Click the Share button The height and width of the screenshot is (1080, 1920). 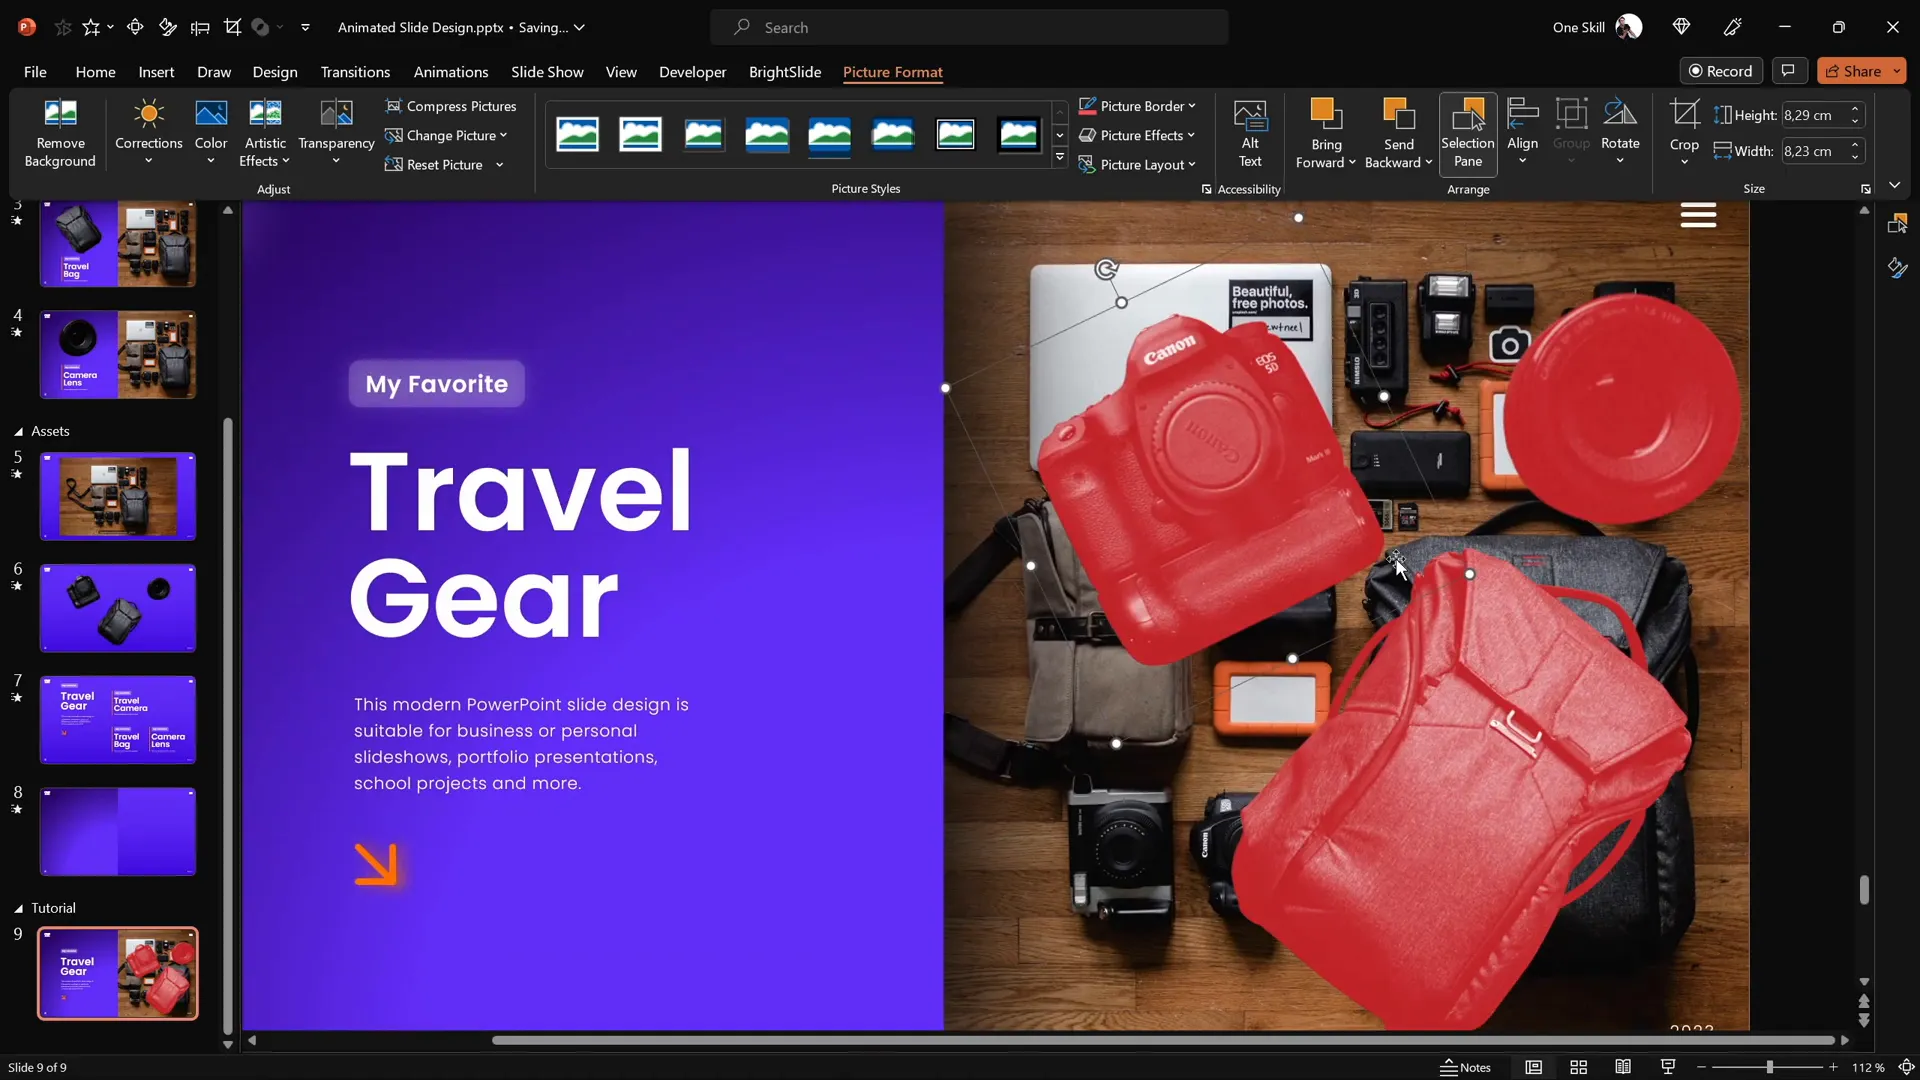point(1852,71)
